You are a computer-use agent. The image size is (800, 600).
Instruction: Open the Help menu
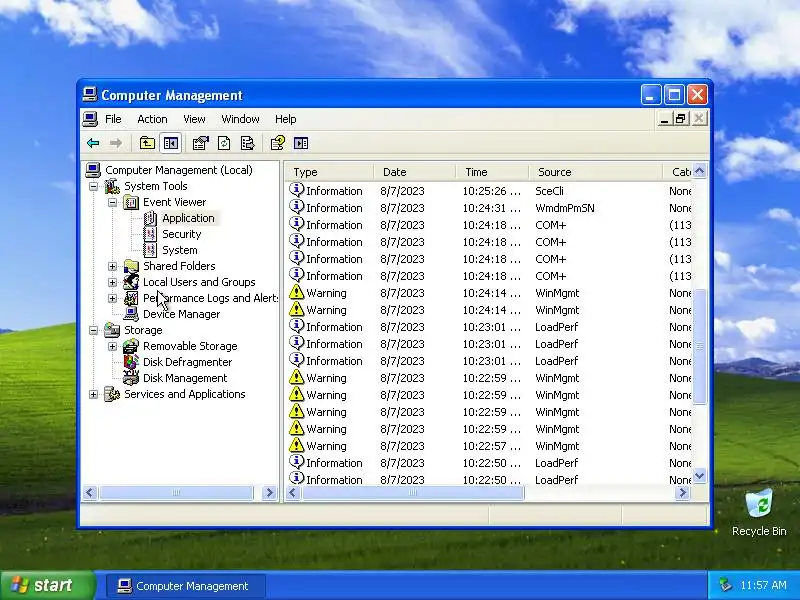(286, 119)
